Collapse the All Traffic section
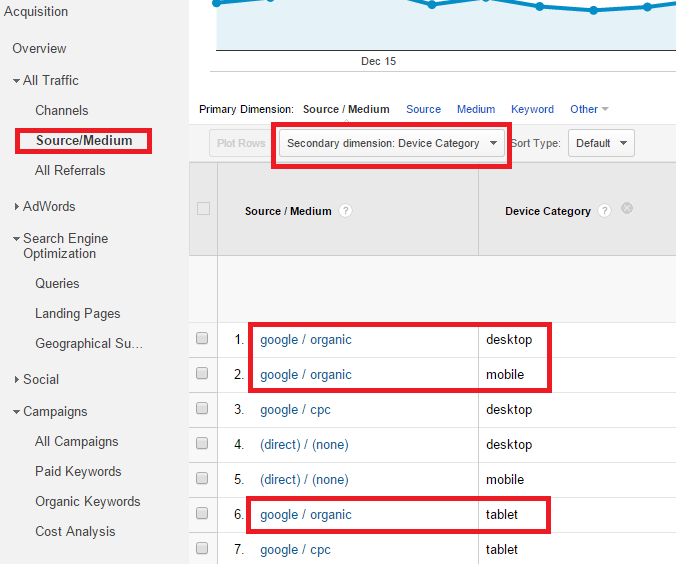676x564 pixels. point(16,81)
